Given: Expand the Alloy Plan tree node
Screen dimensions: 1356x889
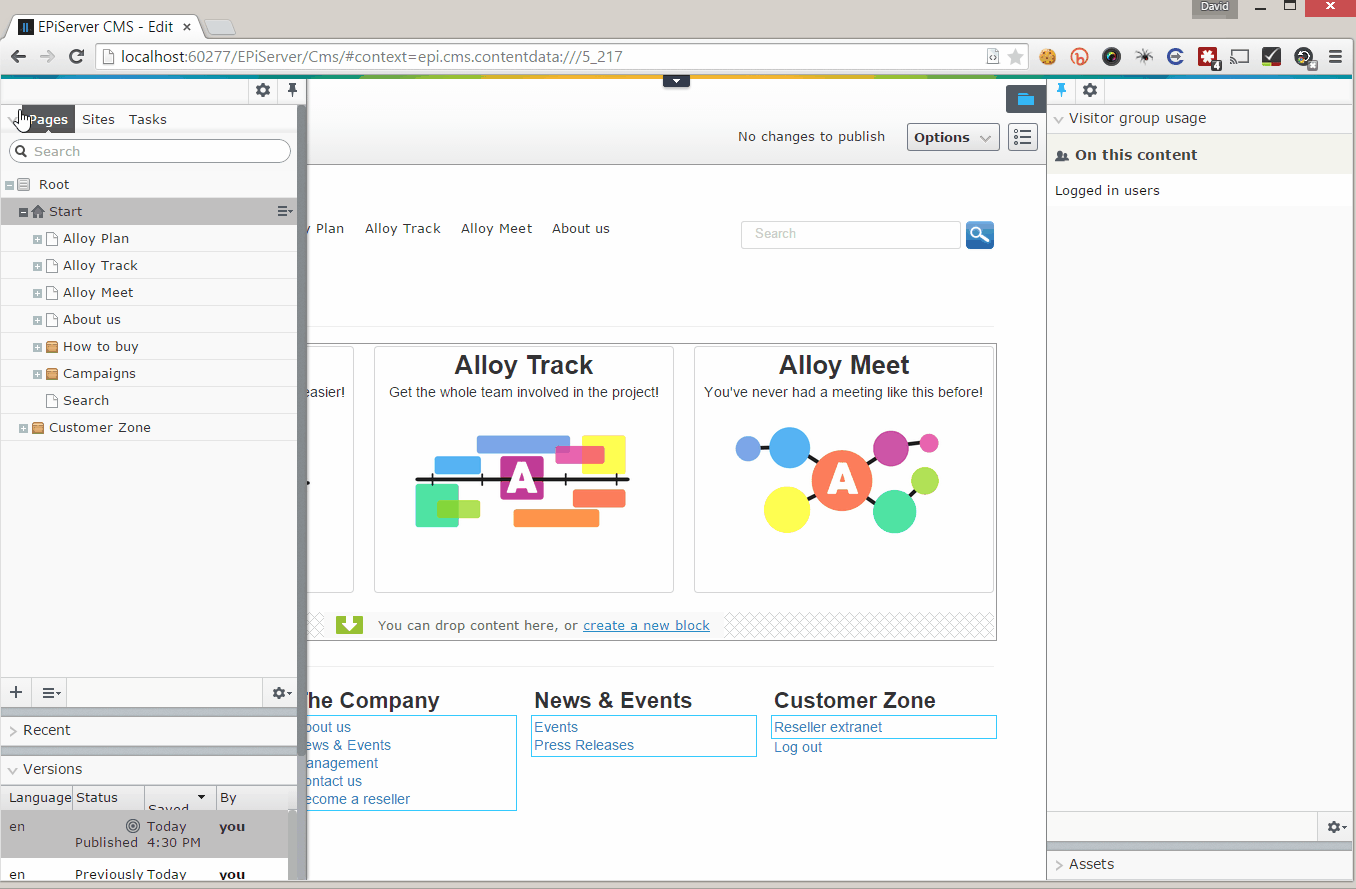Looking at the screenshot, I should pos(37,239).
